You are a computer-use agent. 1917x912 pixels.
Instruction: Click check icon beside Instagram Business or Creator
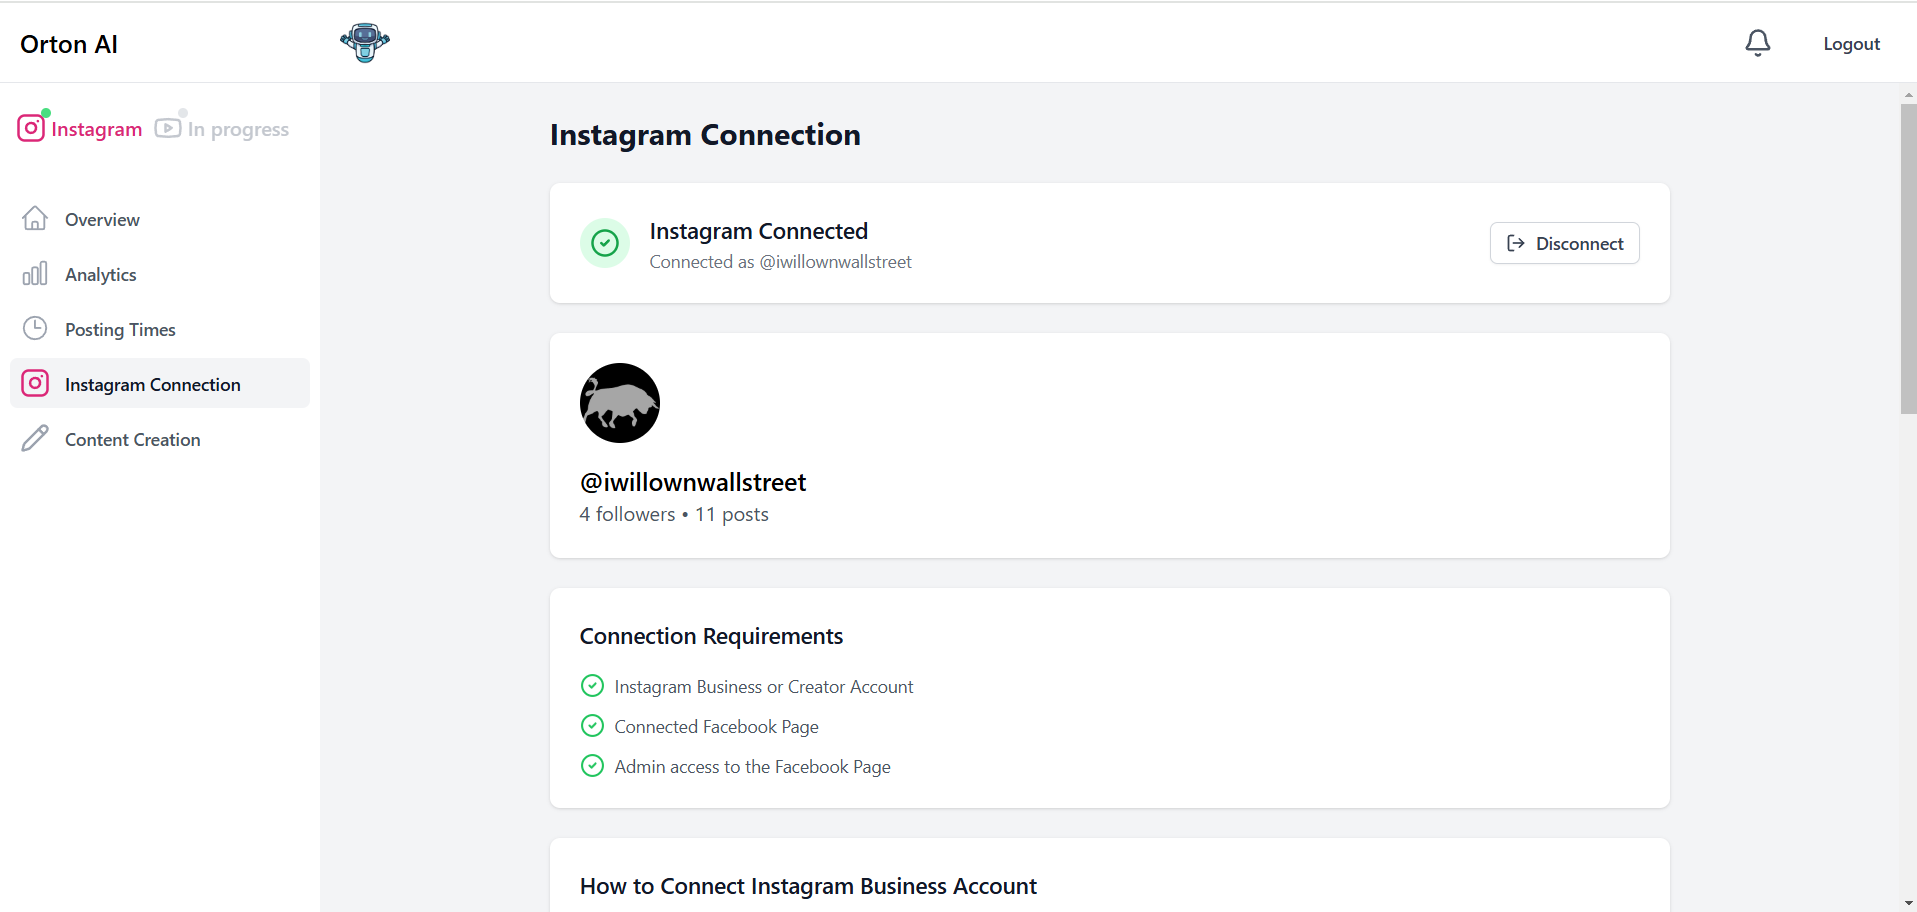click(x=592, y=686)
